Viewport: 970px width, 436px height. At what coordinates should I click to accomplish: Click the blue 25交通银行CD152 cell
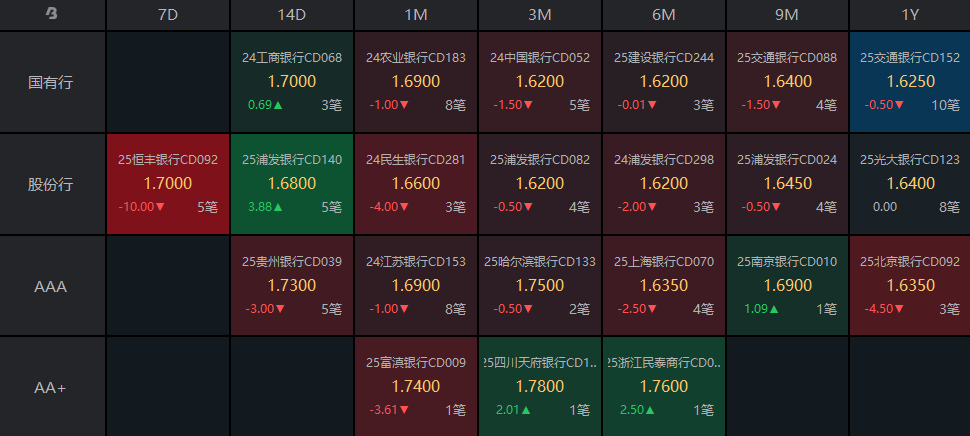click(908, 82)
